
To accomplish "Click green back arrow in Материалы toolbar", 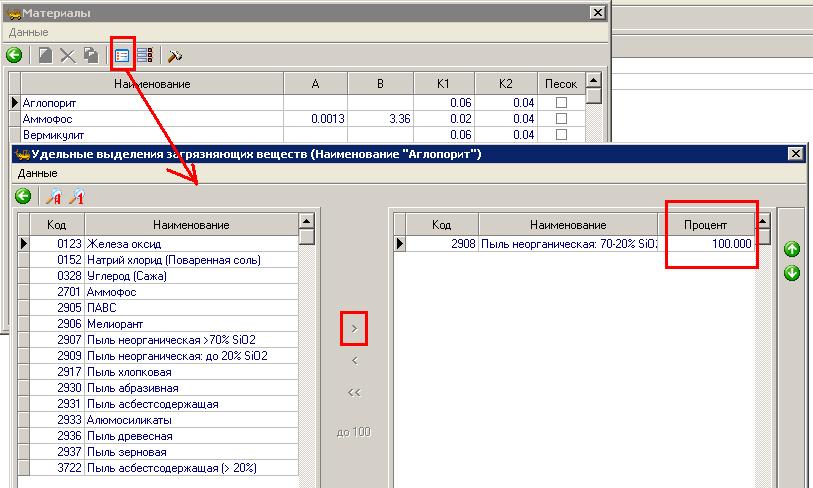I will 14,56.
